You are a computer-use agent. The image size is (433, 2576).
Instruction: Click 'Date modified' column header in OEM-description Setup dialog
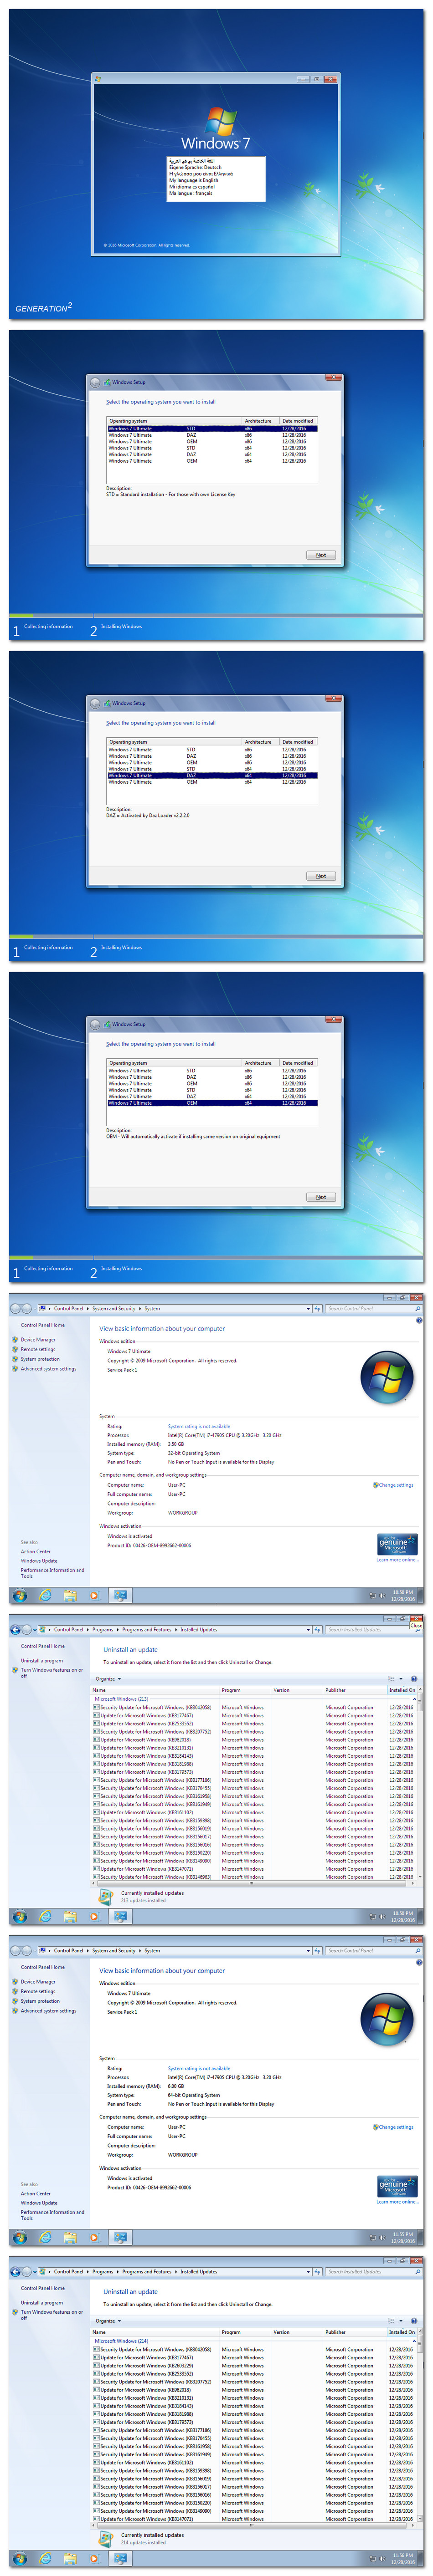[x=298, y=1063]
